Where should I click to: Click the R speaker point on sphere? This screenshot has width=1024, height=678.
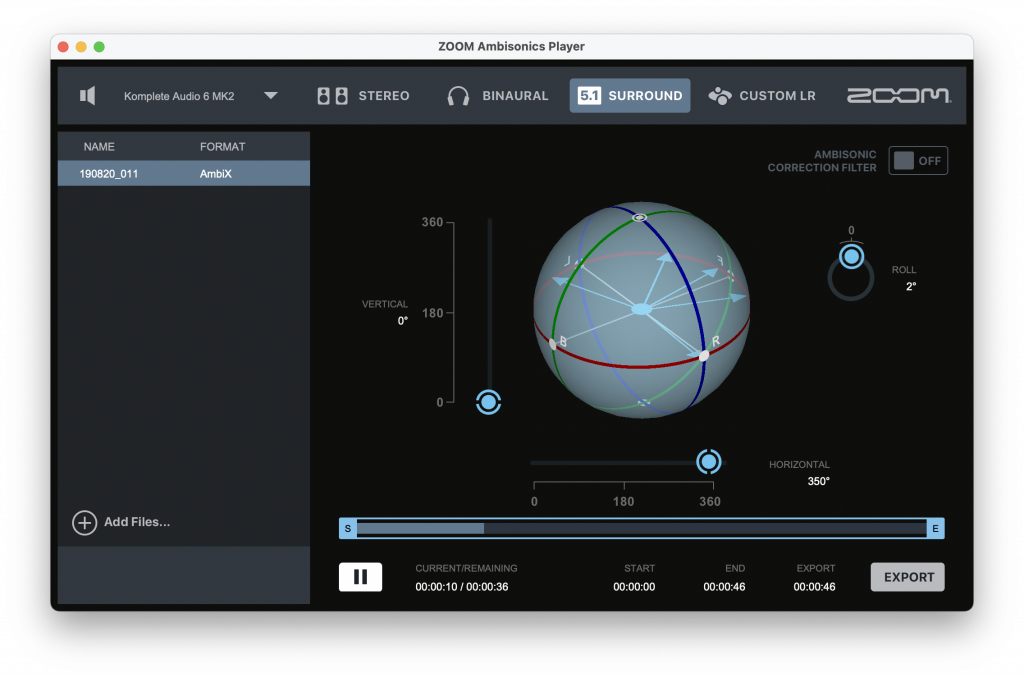pyautogui.click(x=704, y=355)
